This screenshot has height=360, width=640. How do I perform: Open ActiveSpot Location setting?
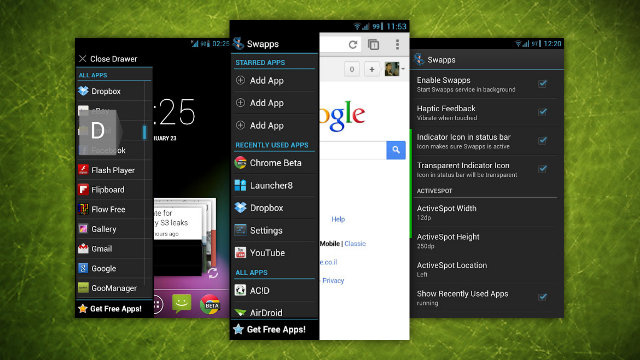(487, 269)
